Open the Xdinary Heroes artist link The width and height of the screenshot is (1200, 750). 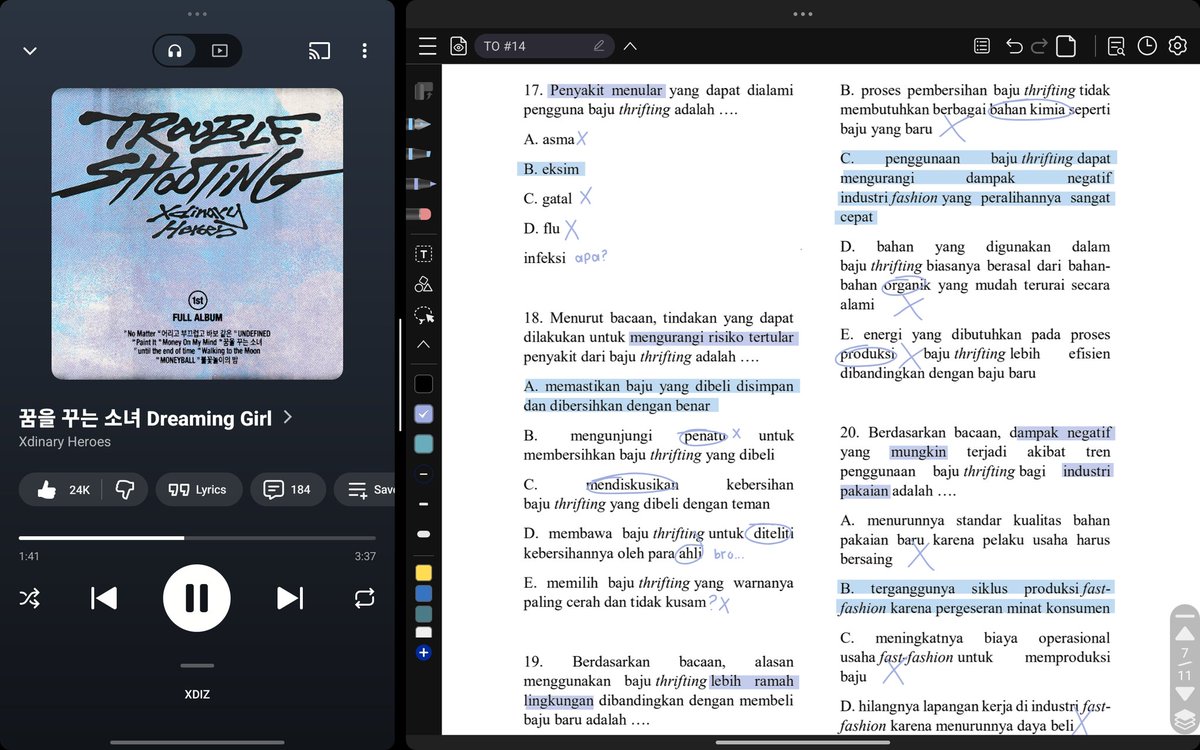pos(65,442)
